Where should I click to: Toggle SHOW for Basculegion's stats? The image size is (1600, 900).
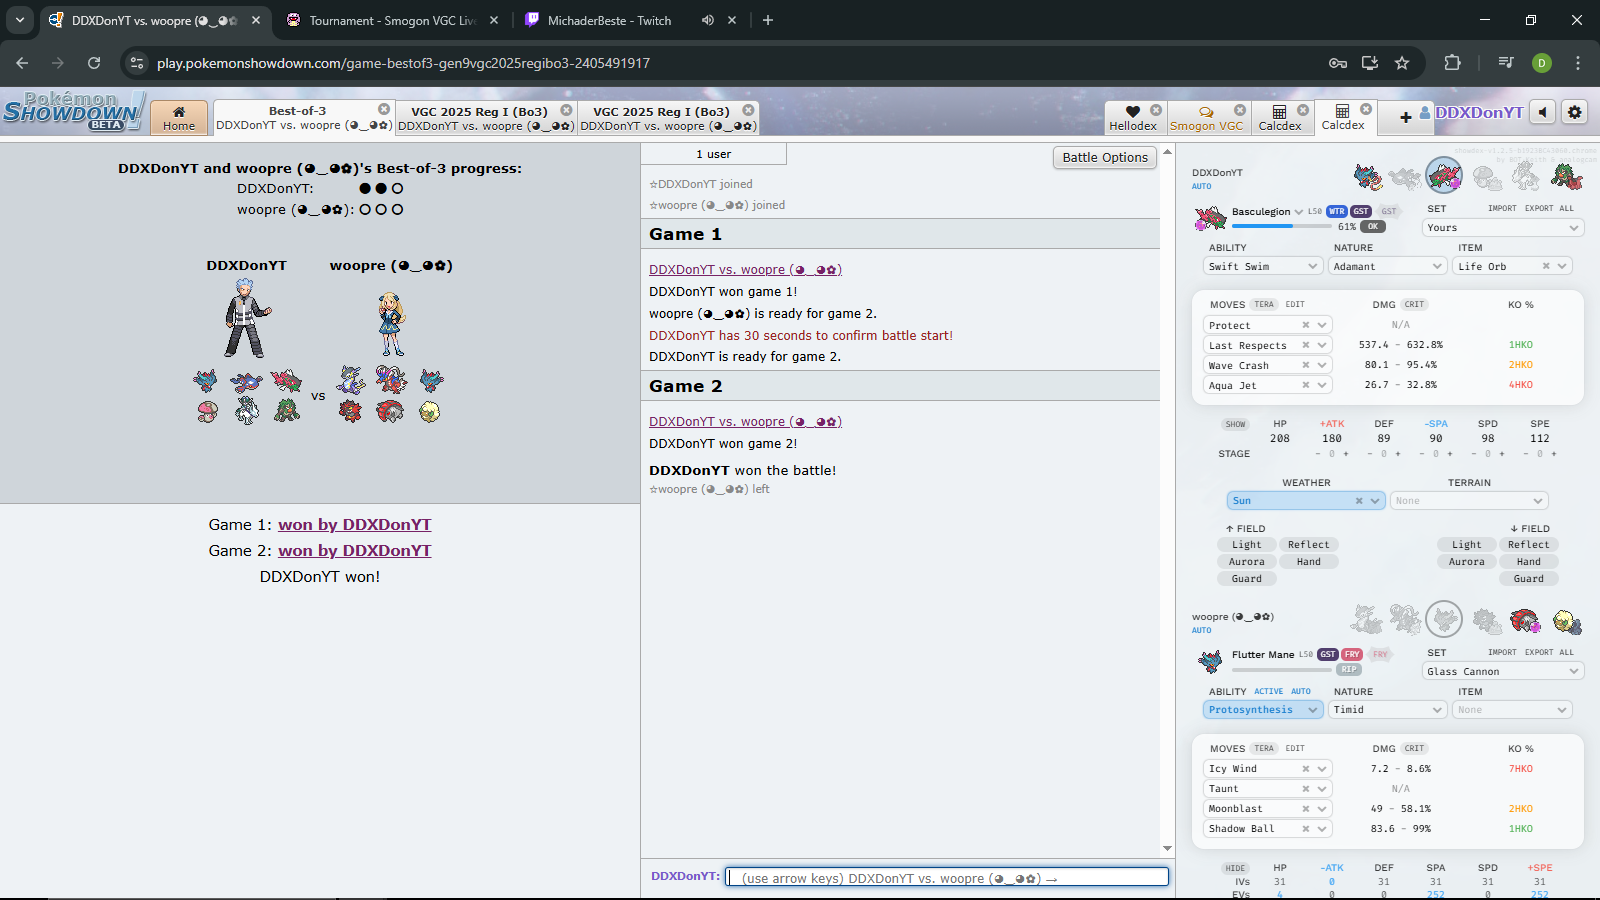1236,424
